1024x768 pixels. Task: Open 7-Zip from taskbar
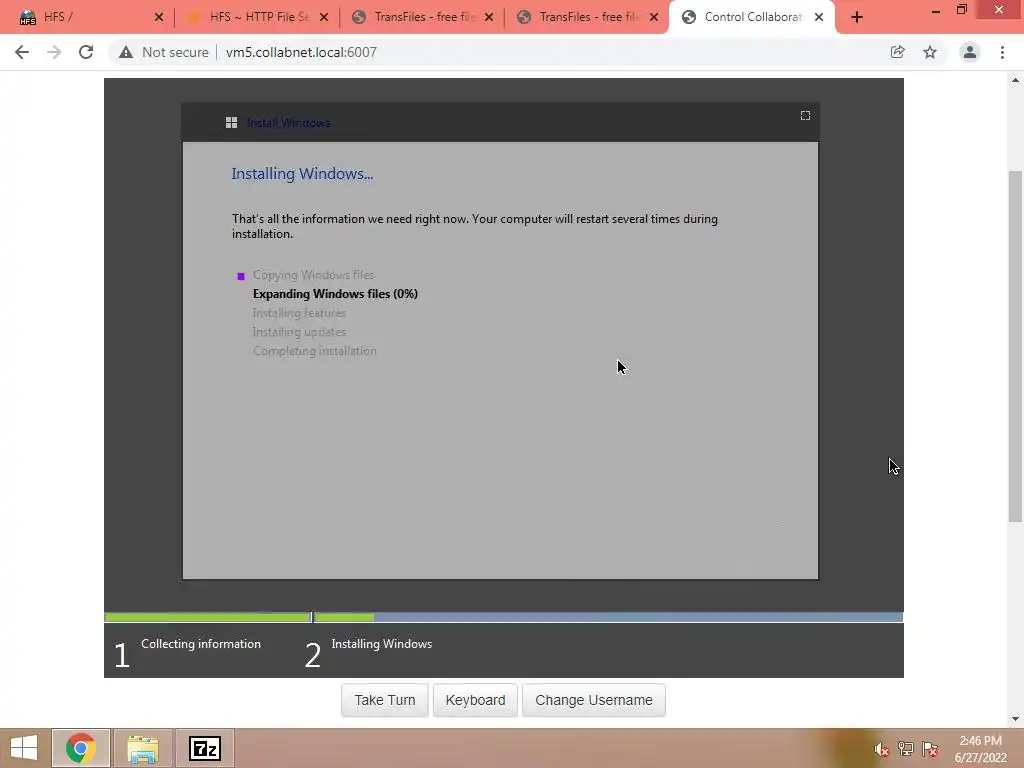coord(205,748)
